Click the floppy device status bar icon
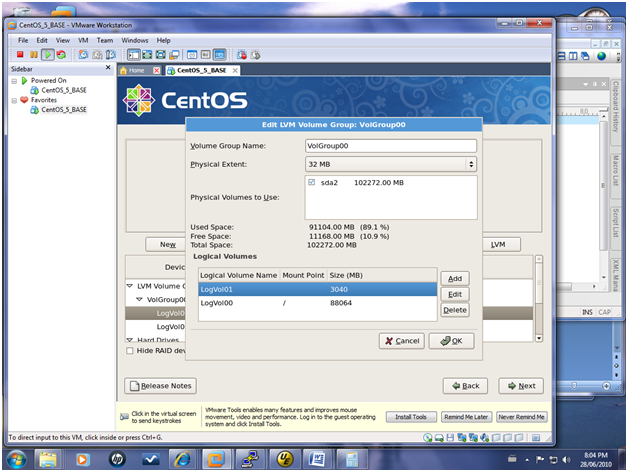628x472 pixels. (x=450, y=438)
